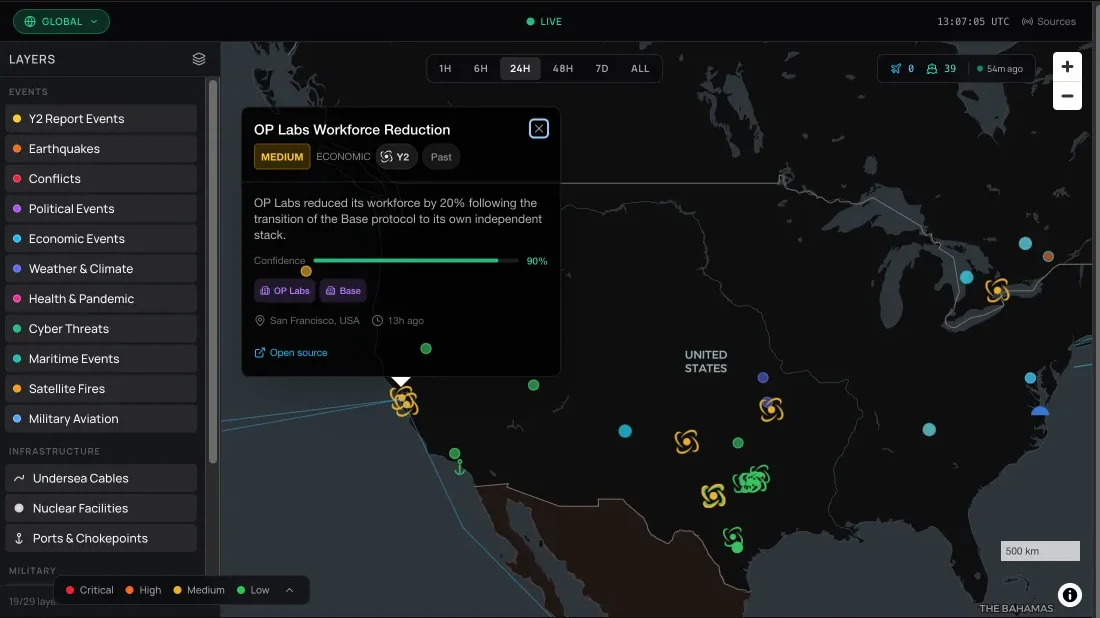This screenshot has width=1100, height=618.
Task: Click the layers panel scrollbar
Action: pyautogui.click(x=213, y=271)
